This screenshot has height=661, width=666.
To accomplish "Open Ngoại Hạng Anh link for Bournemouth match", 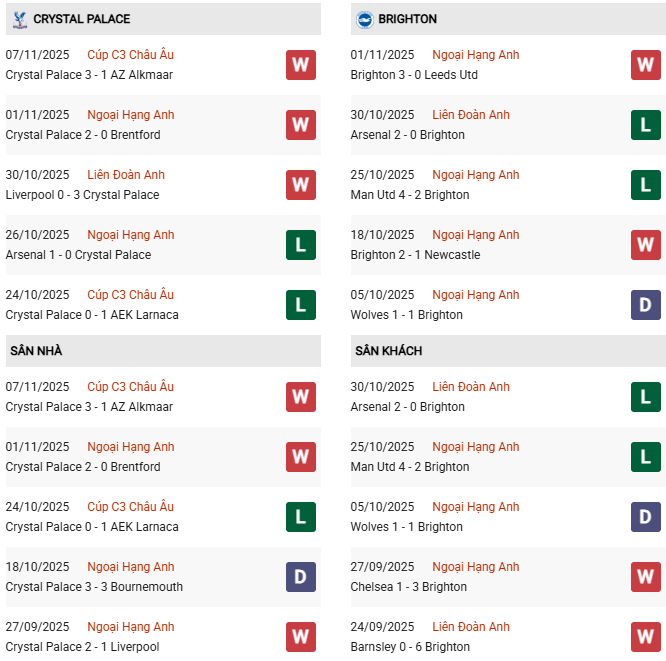I will click(130, 567).
